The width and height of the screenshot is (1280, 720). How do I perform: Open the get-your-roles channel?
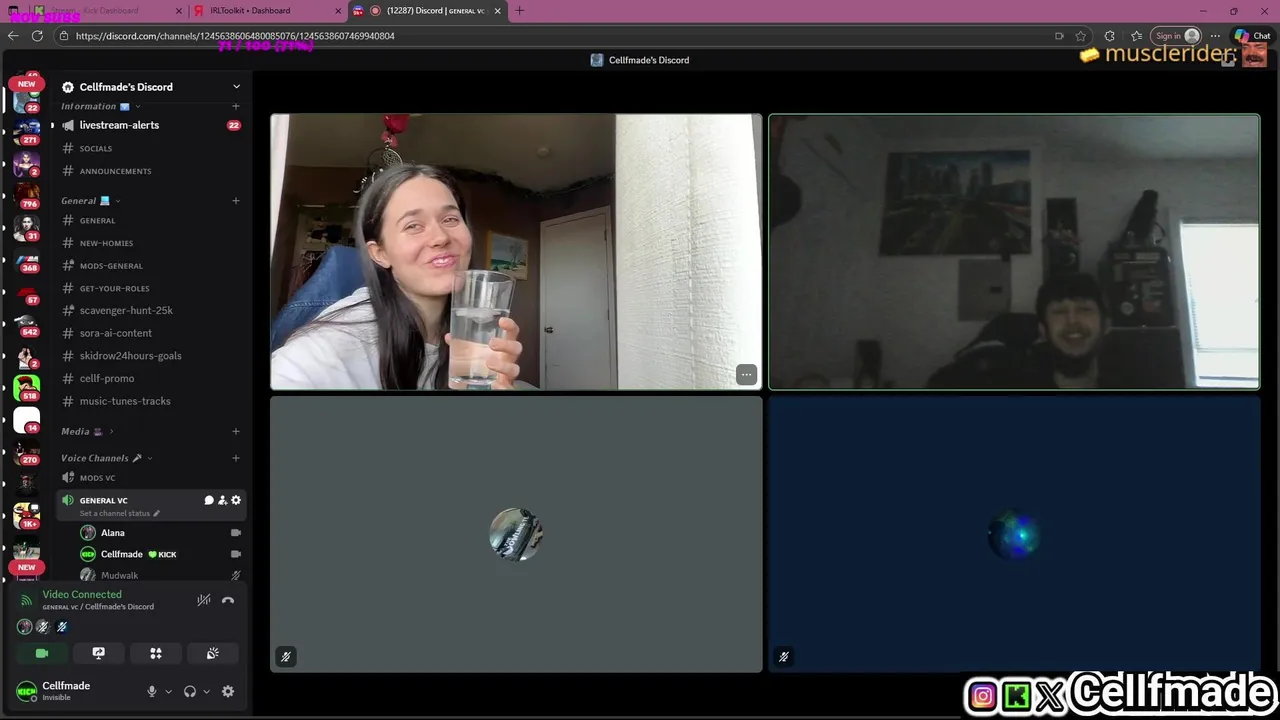coord(150,288)
